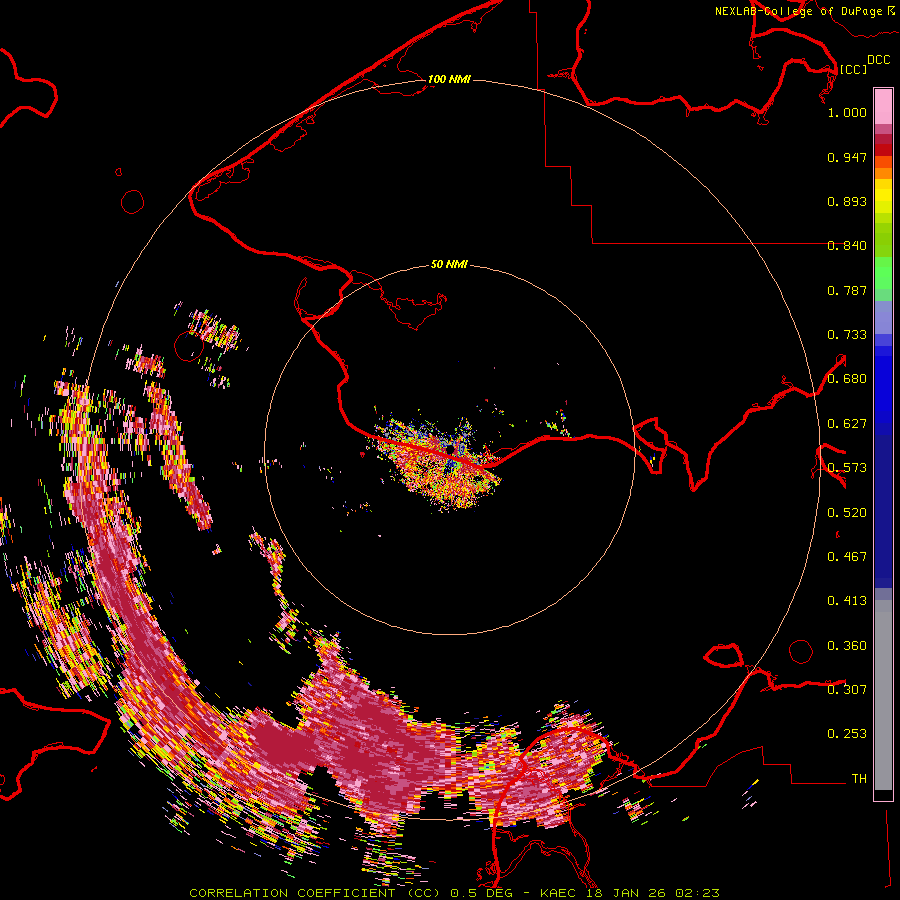Image resolution: width=900 pixels, height=900 pixels.
Task: Click the DCC label above the color scale
Action: tap(878, 60)
